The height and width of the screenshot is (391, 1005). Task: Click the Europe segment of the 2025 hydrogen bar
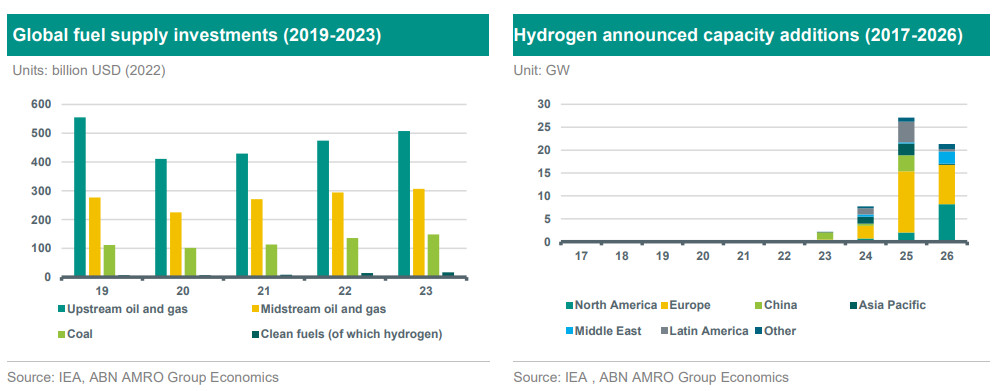pyautogui.click(x=906, y=202)
